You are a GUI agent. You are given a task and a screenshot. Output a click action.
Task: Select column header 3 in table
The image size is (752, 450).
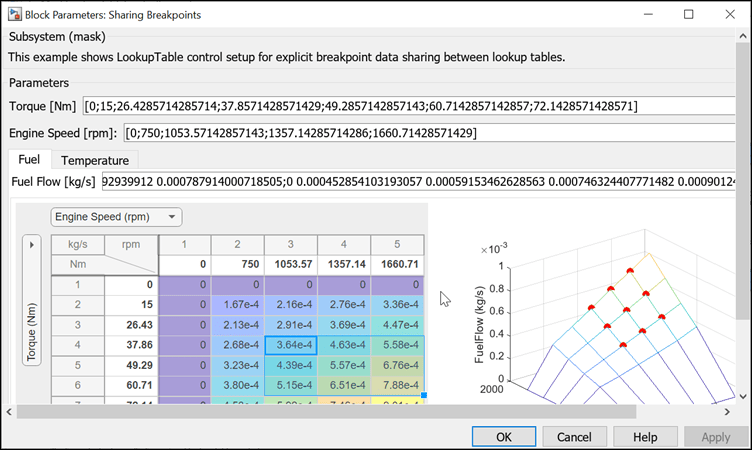point(291,245)
